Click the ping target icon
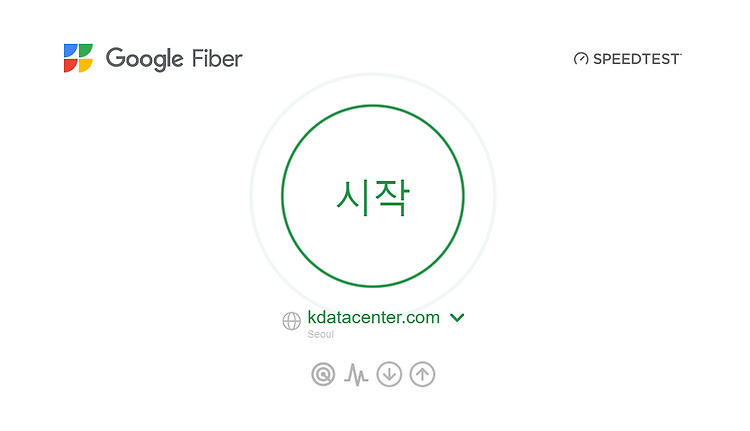The image size is (750, 431). tap(323, 374)
